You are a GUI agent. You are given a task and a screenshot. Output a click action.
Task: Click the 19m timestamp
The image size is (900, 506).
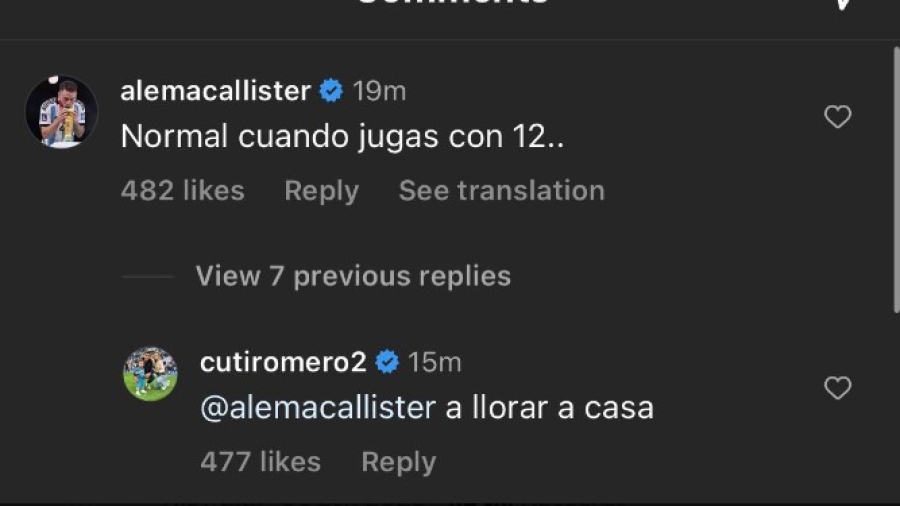point(380,91)
